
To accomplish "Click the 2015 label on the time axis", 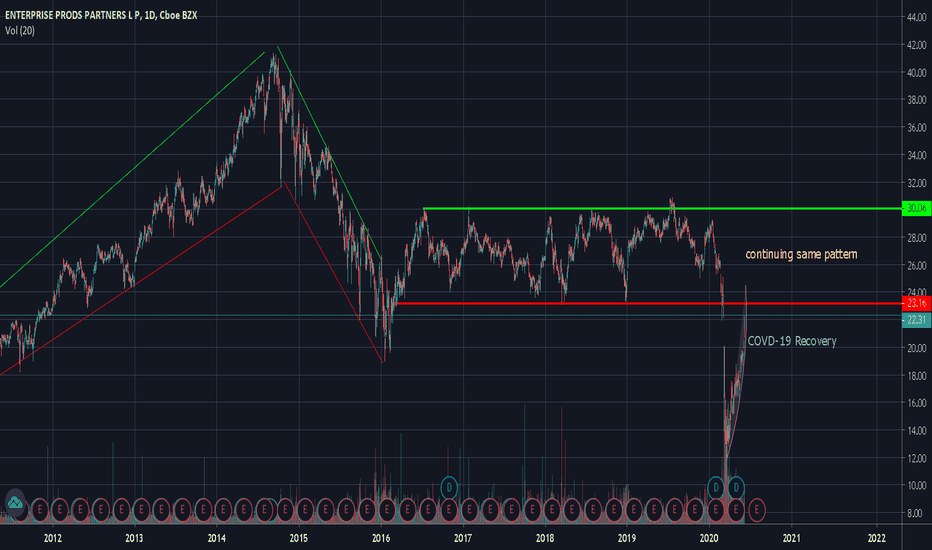I will (x=298, y=538).
